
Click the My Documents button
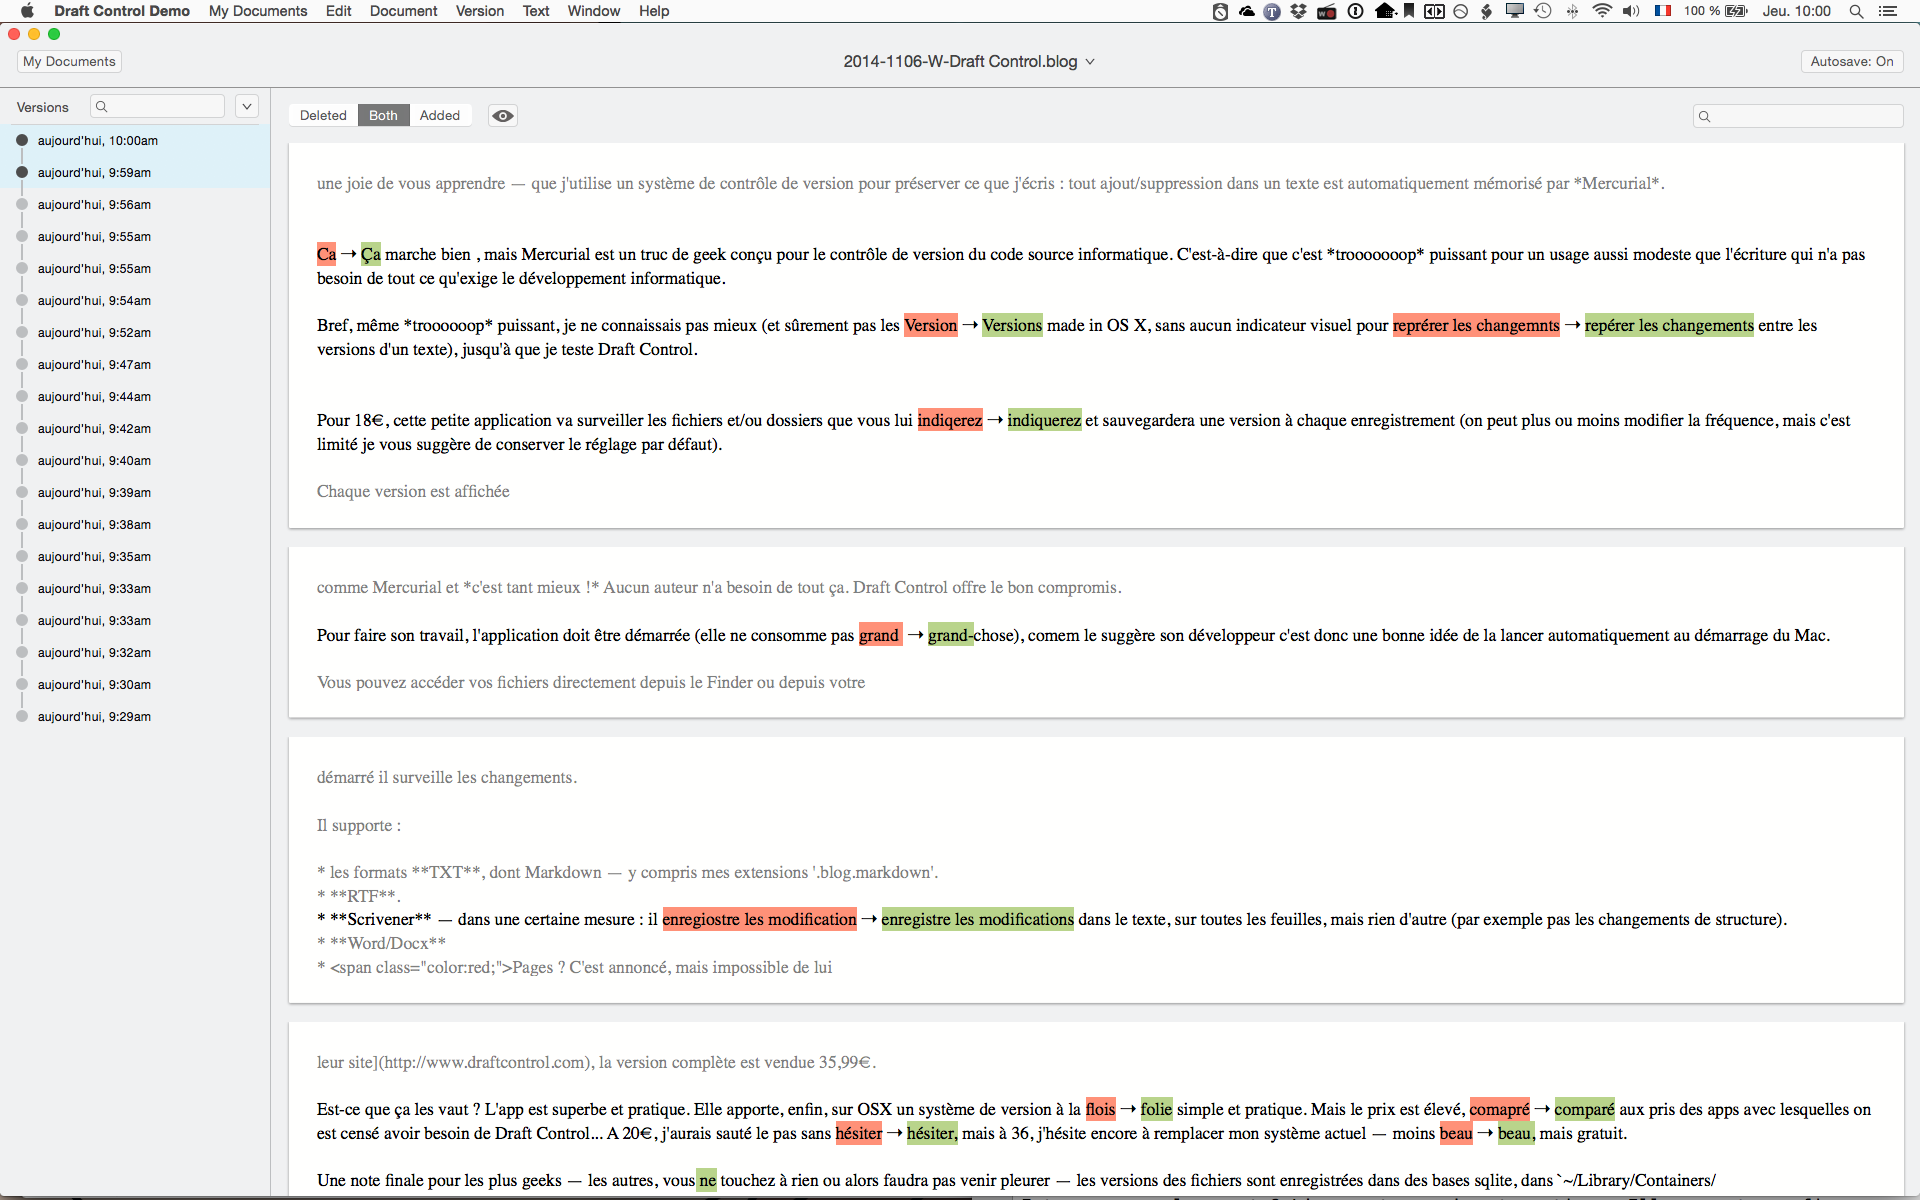click(x=67, y=61)
